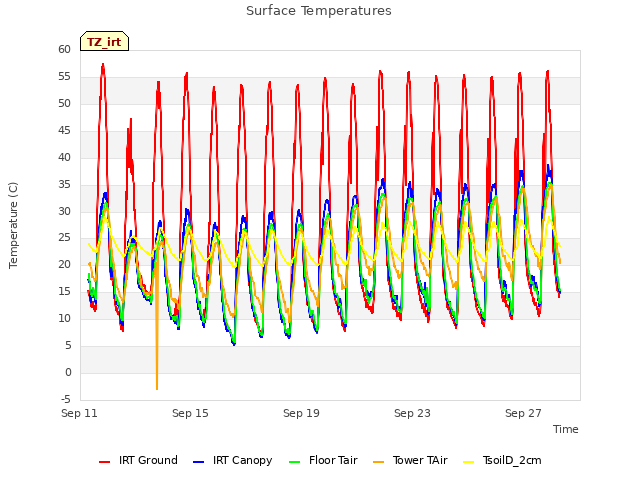Click the Sep 23 x-axis label
This screenshot has width=640, height=480.
pos(412,413)
